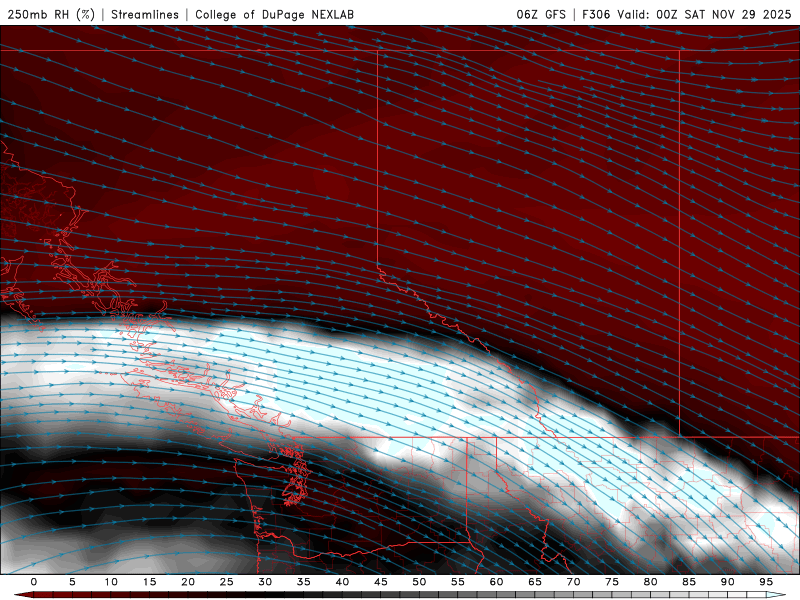Click the 'F306' forecast hour label
The width and height of the screenshot is (800, 600).
[596, 14]
